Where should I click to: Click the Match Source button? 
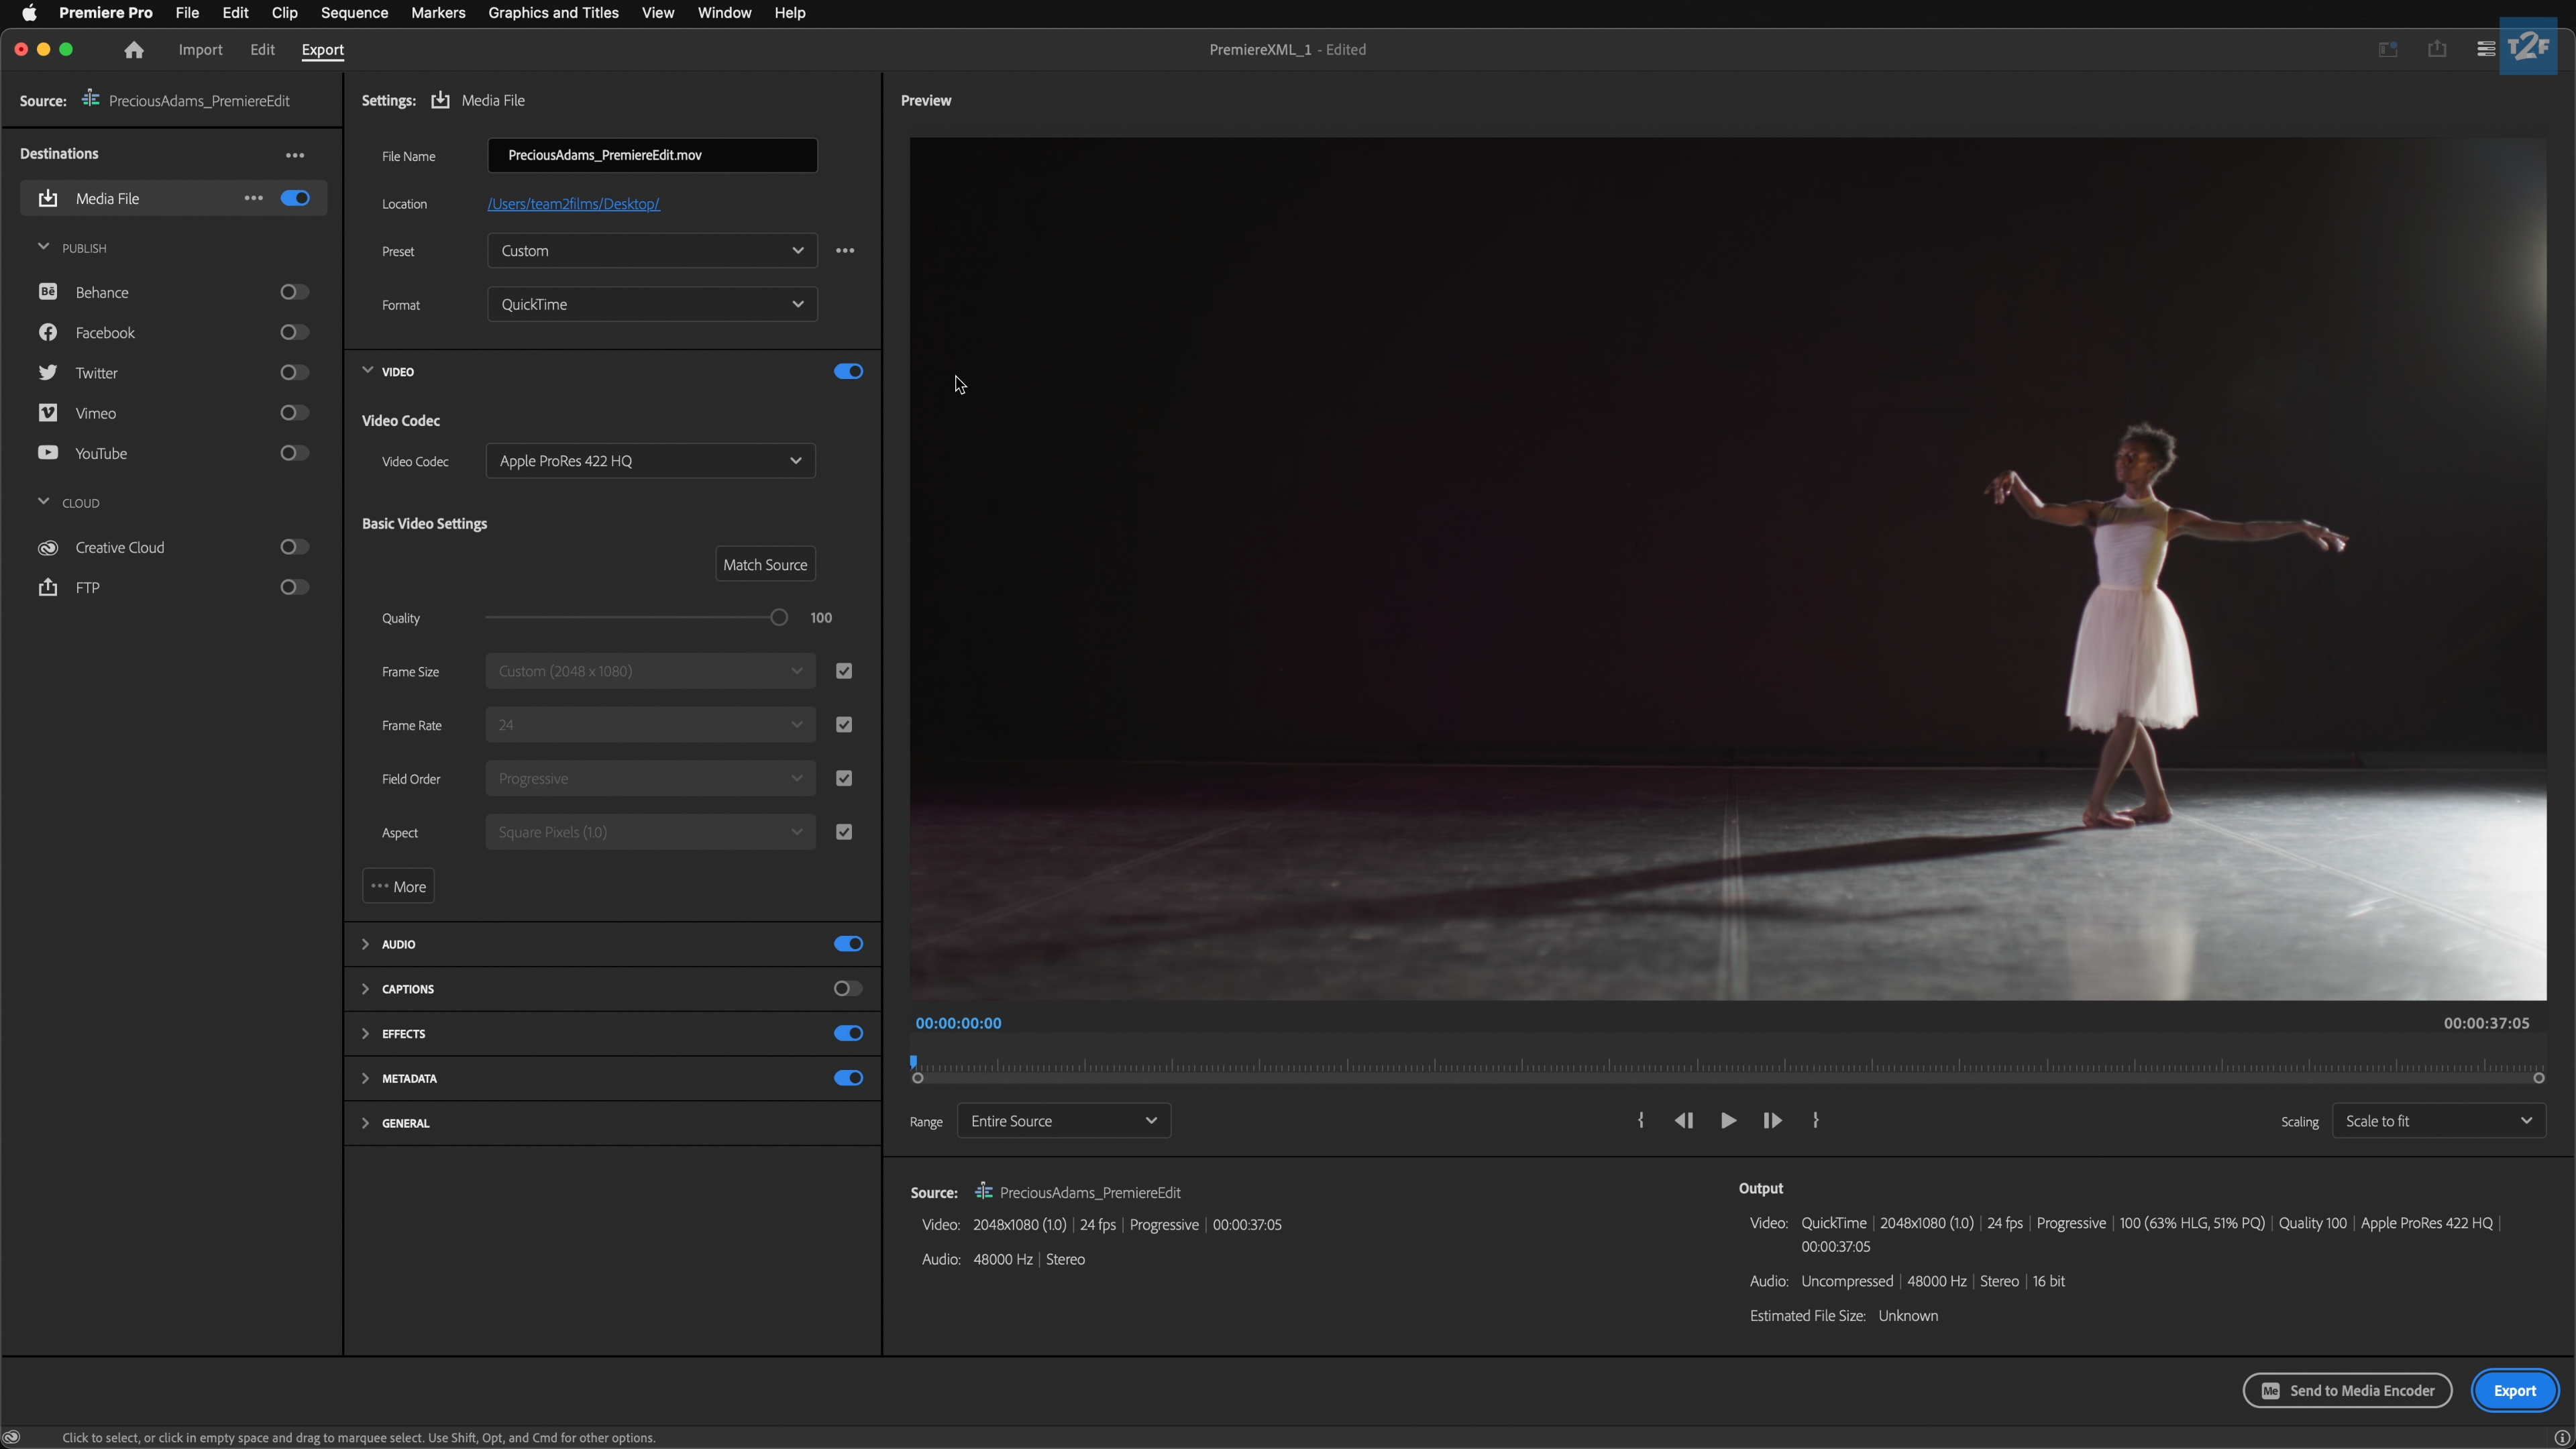tap(765, 565)
